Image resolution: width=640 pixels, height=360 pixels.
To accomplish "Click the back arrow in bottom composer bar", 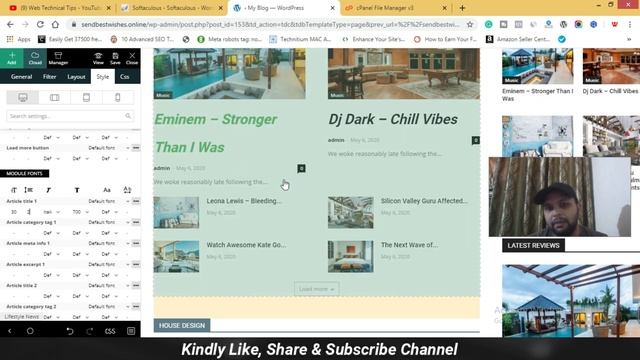I will 10,331.
